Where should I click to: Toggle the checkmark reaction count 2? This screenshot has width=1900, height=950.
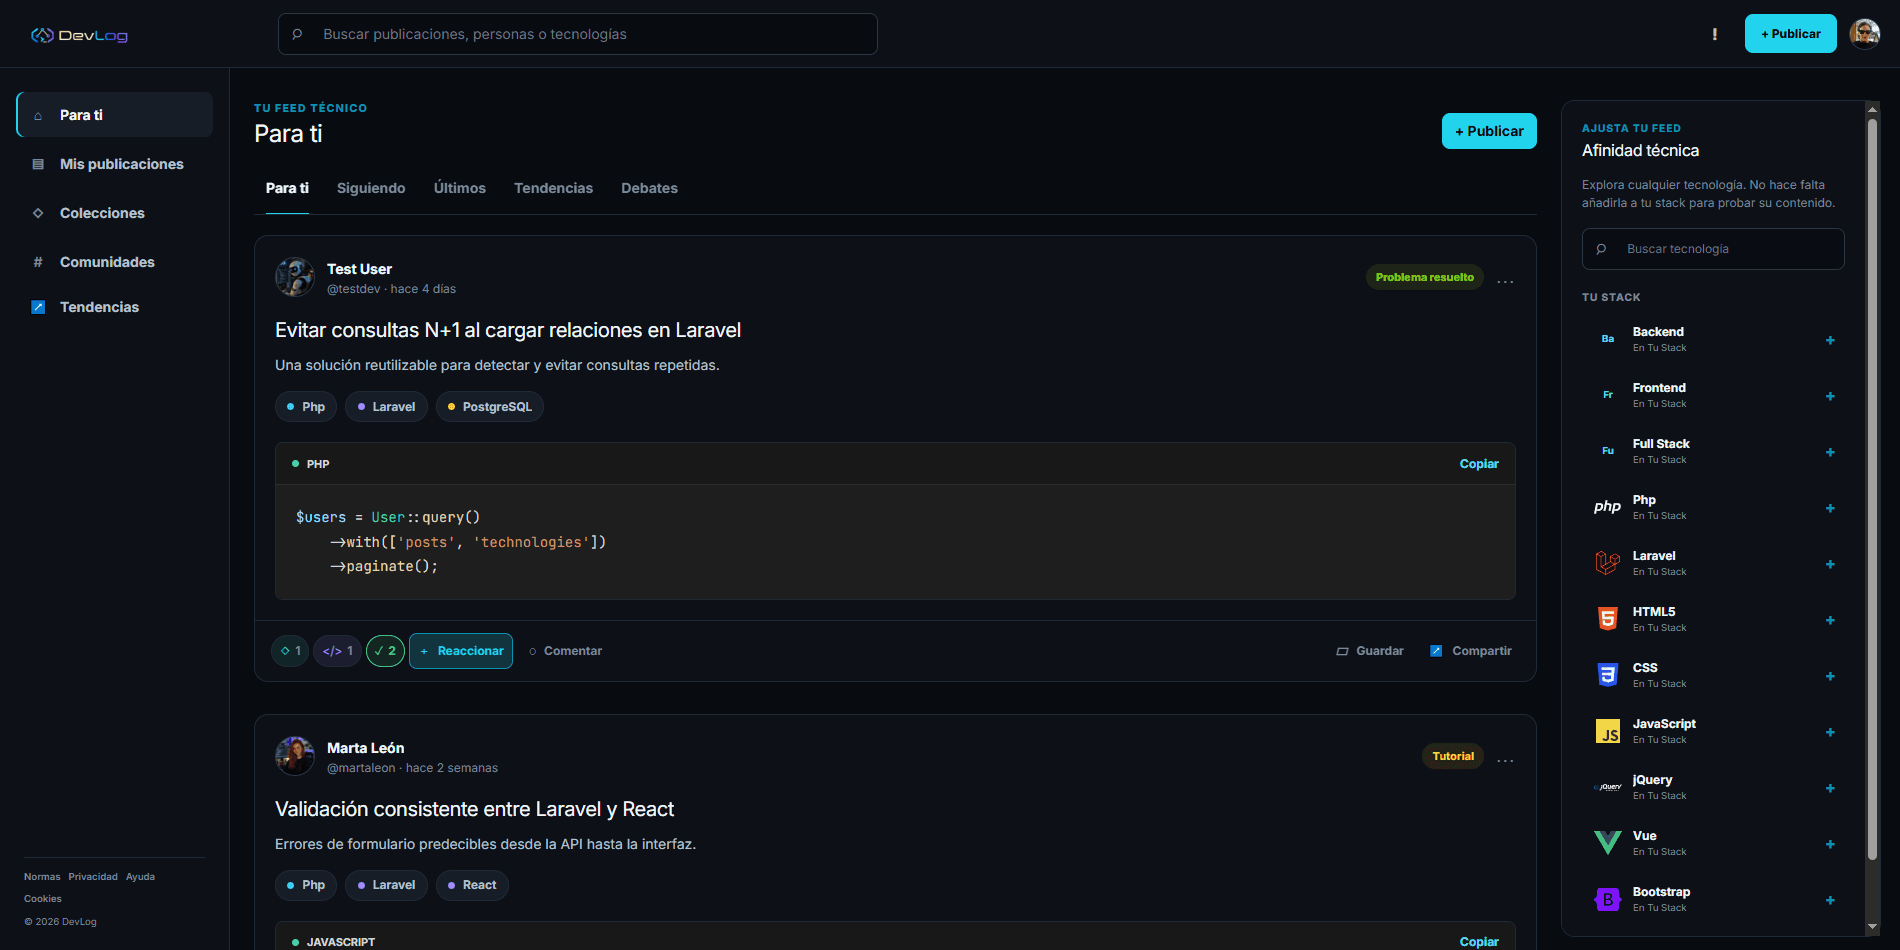tap(385, 651)
